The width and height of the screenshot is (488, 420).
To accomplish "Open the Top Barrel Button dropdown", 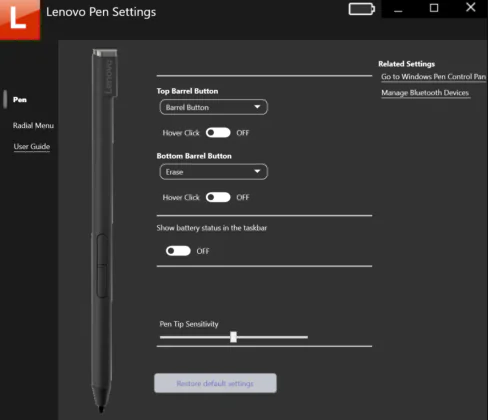I will point(213,107).
